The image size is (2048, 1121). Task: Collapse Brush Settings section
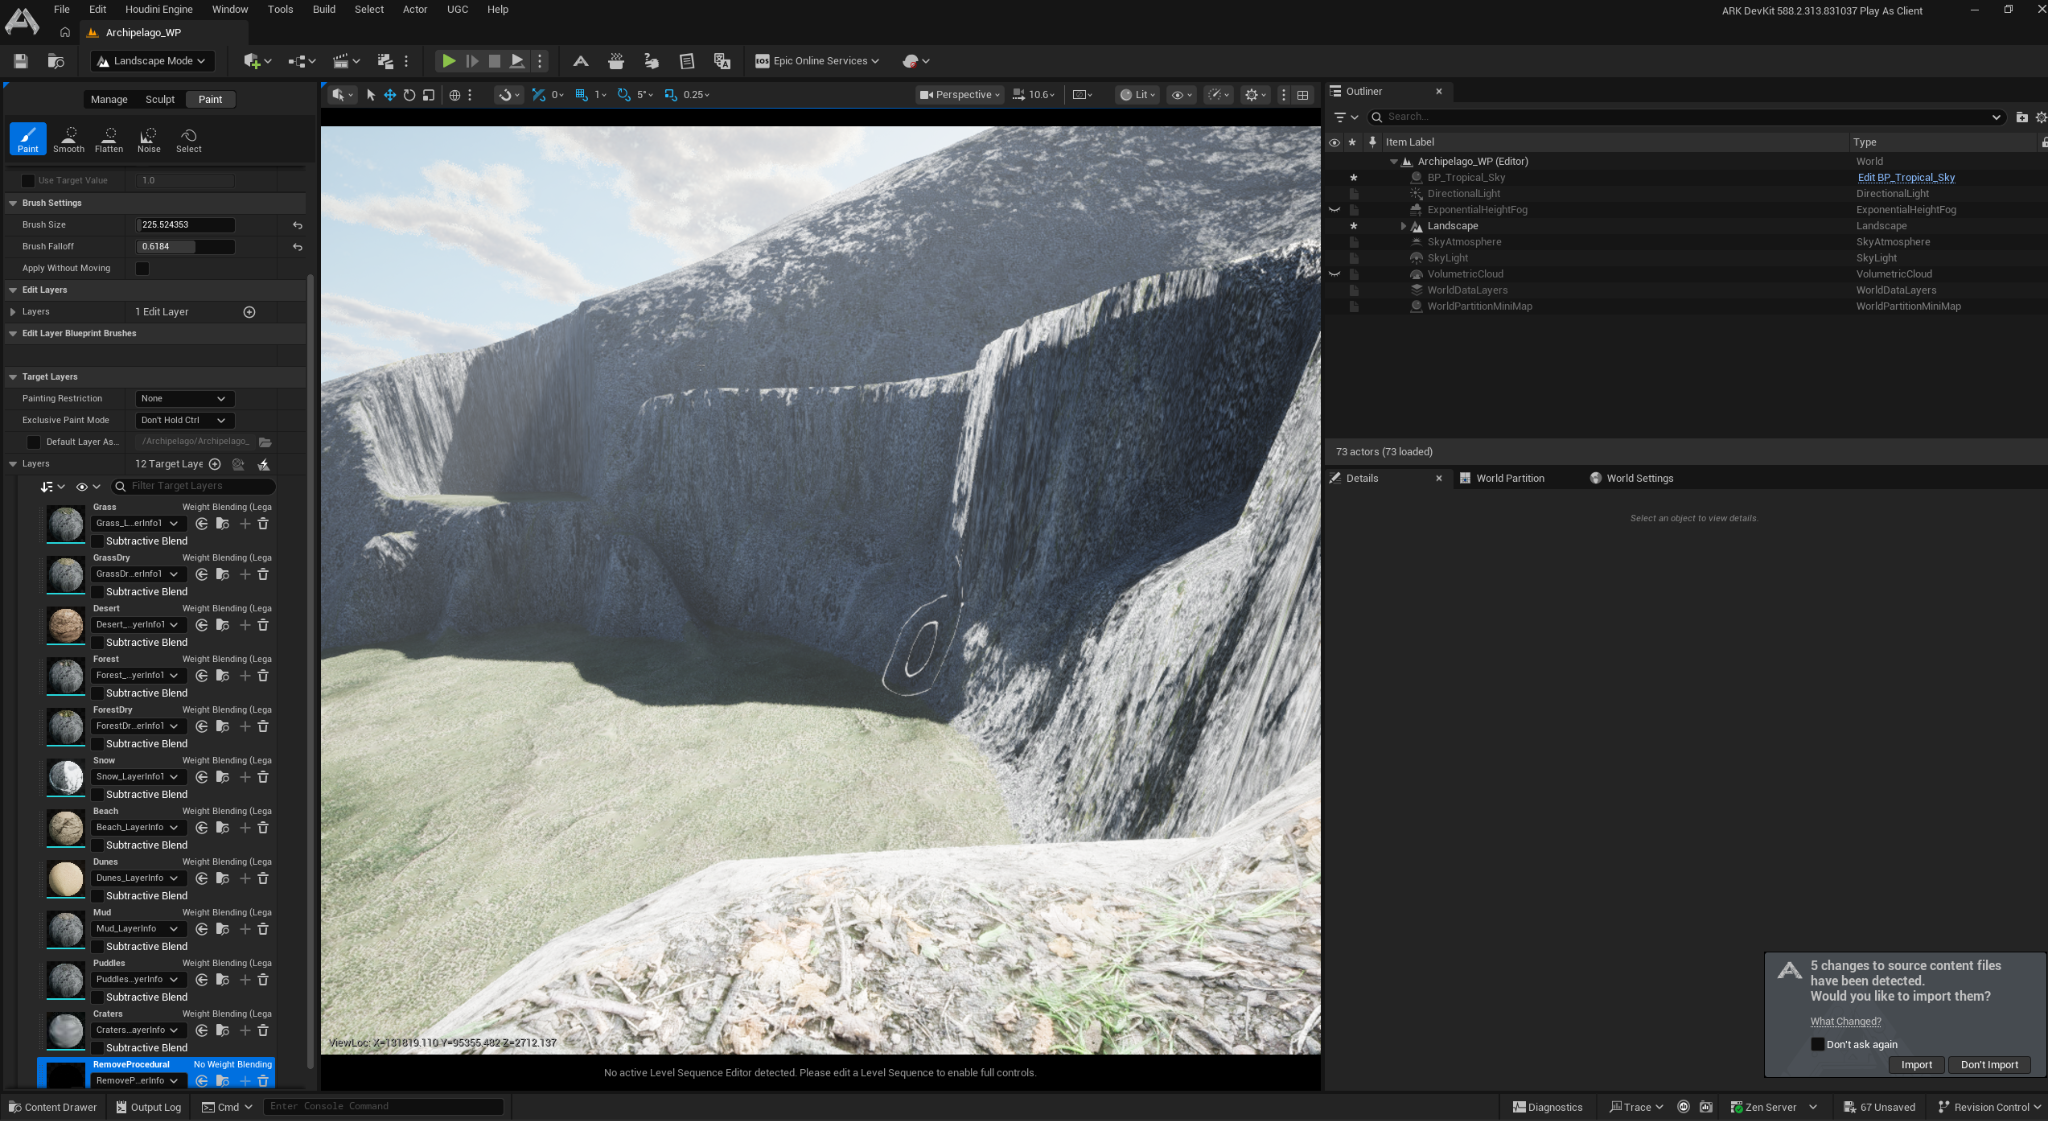pos(13,203)
